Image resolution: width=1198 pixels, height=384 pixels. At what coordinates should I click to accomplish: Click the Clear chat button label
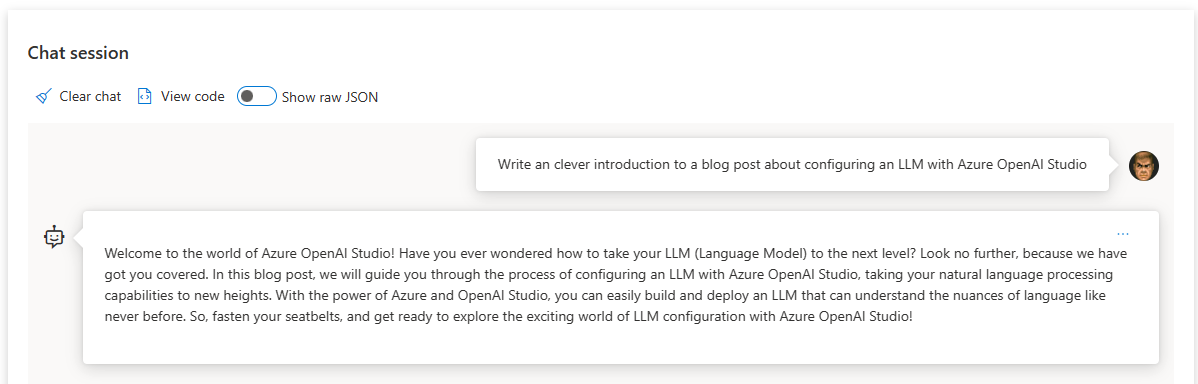(90, 97)
